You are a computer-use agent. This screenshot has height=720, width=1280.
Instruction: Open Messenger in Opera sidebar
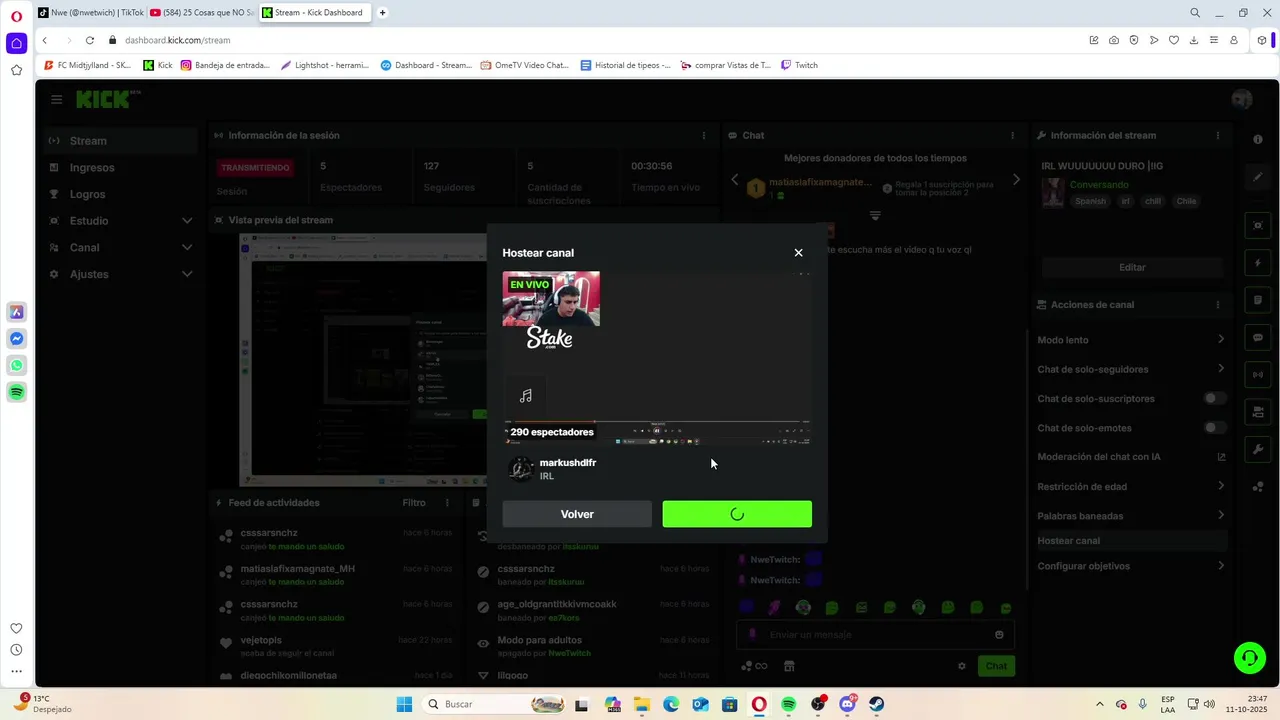[x=17, y=339]
